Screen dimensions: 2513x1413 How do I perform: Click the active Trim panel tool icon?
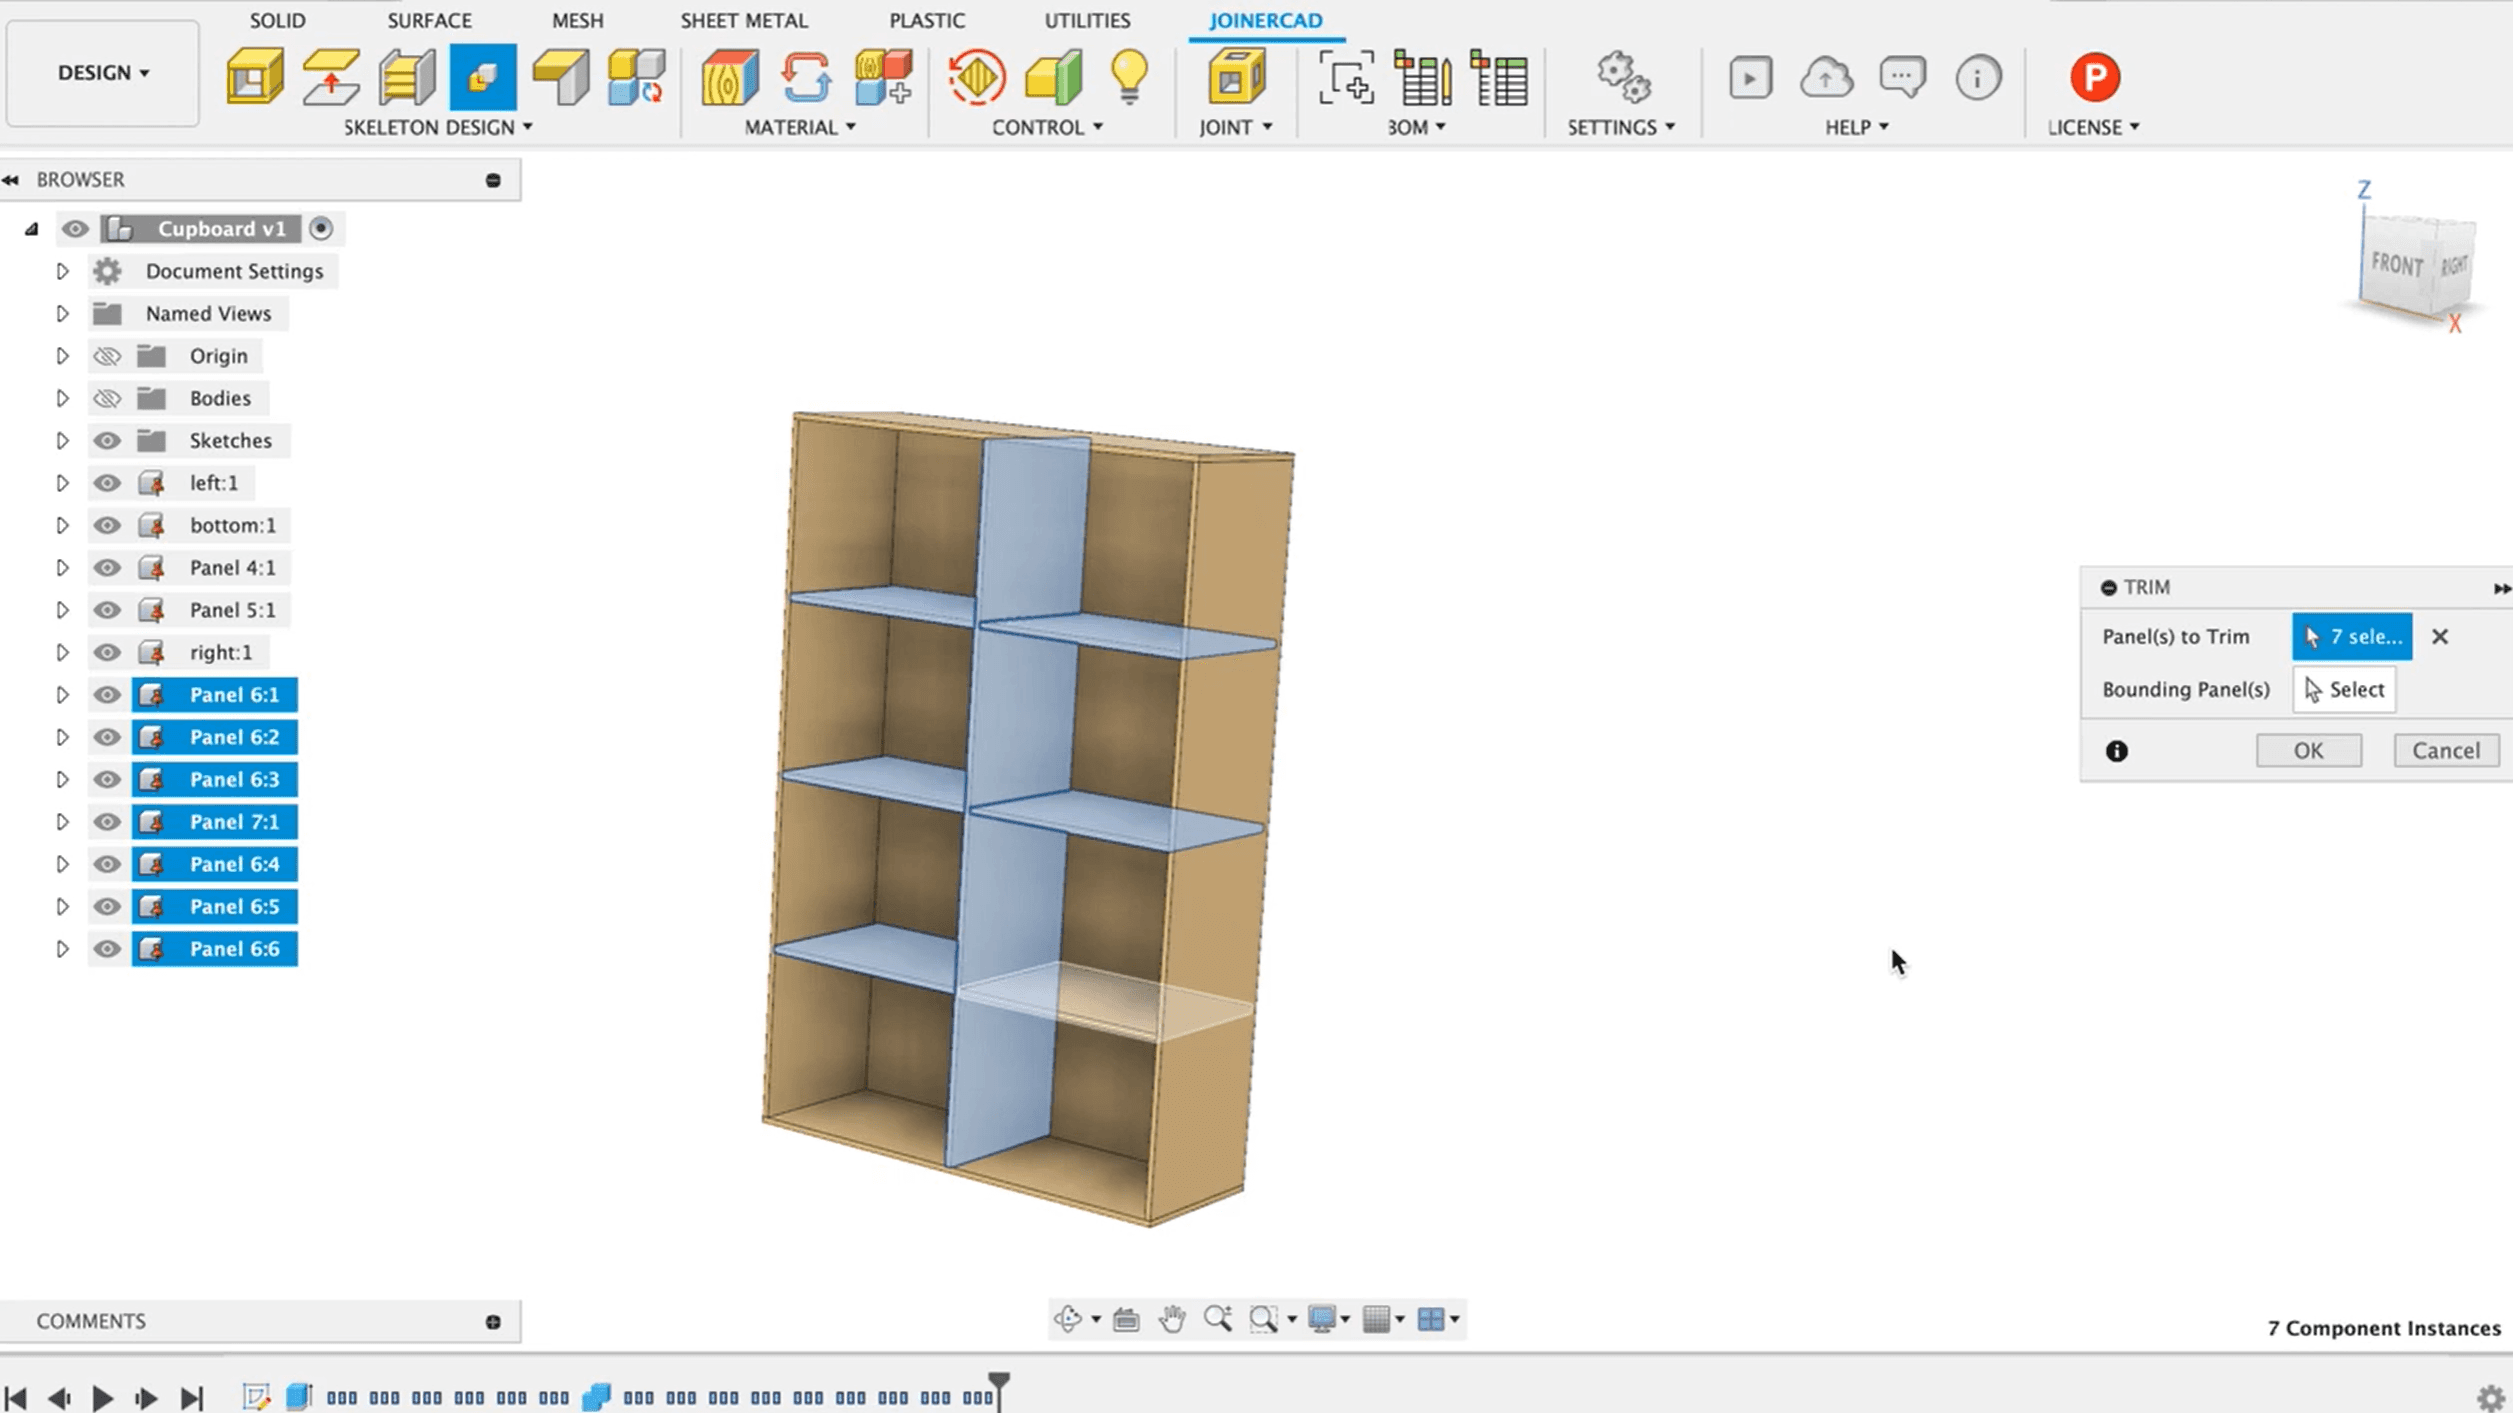click(x=483, y=77)
